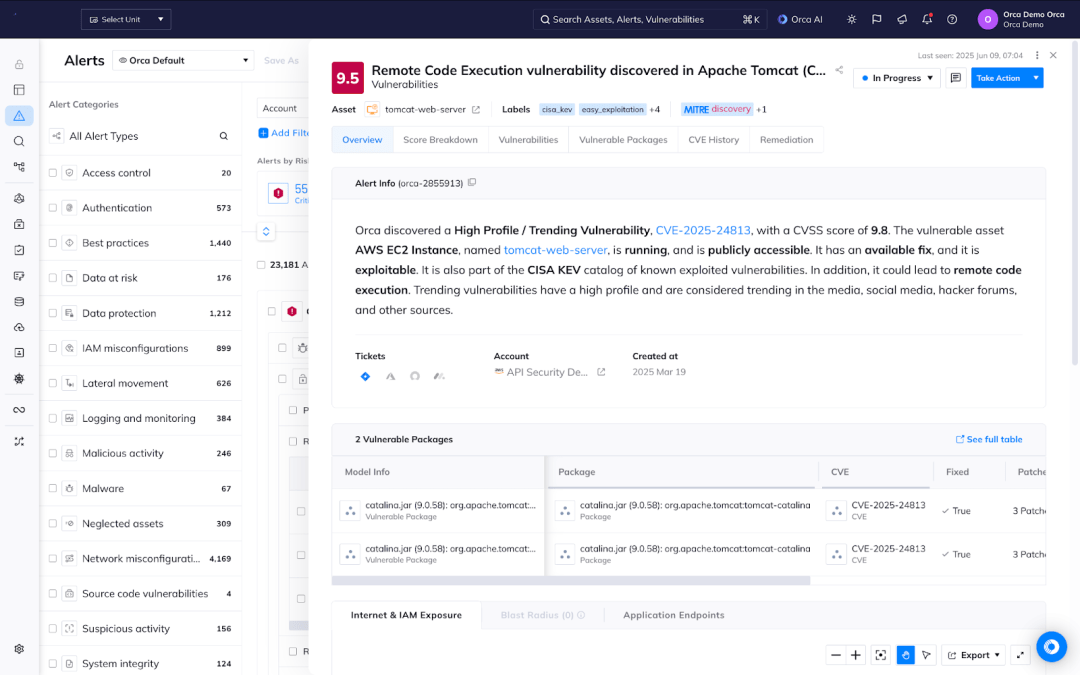The image size is (1080, 675).
Task: Open the Alerts icon in left sidebar
Action: (19, 116)
